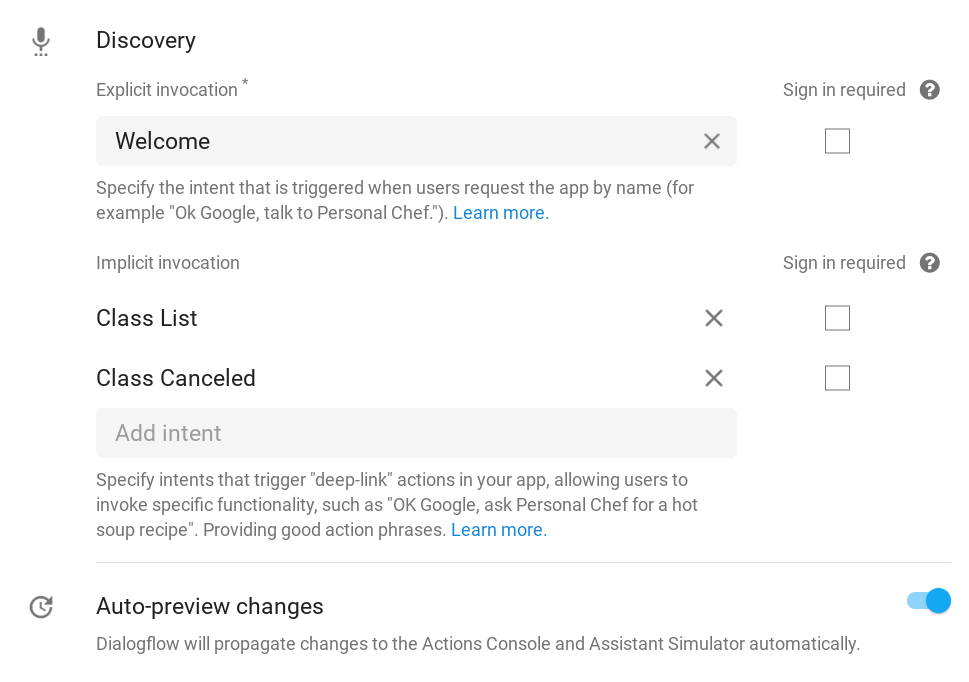Remove the Class Canceled intent
The height and width of the screenshot is (682, 969).
713,378
